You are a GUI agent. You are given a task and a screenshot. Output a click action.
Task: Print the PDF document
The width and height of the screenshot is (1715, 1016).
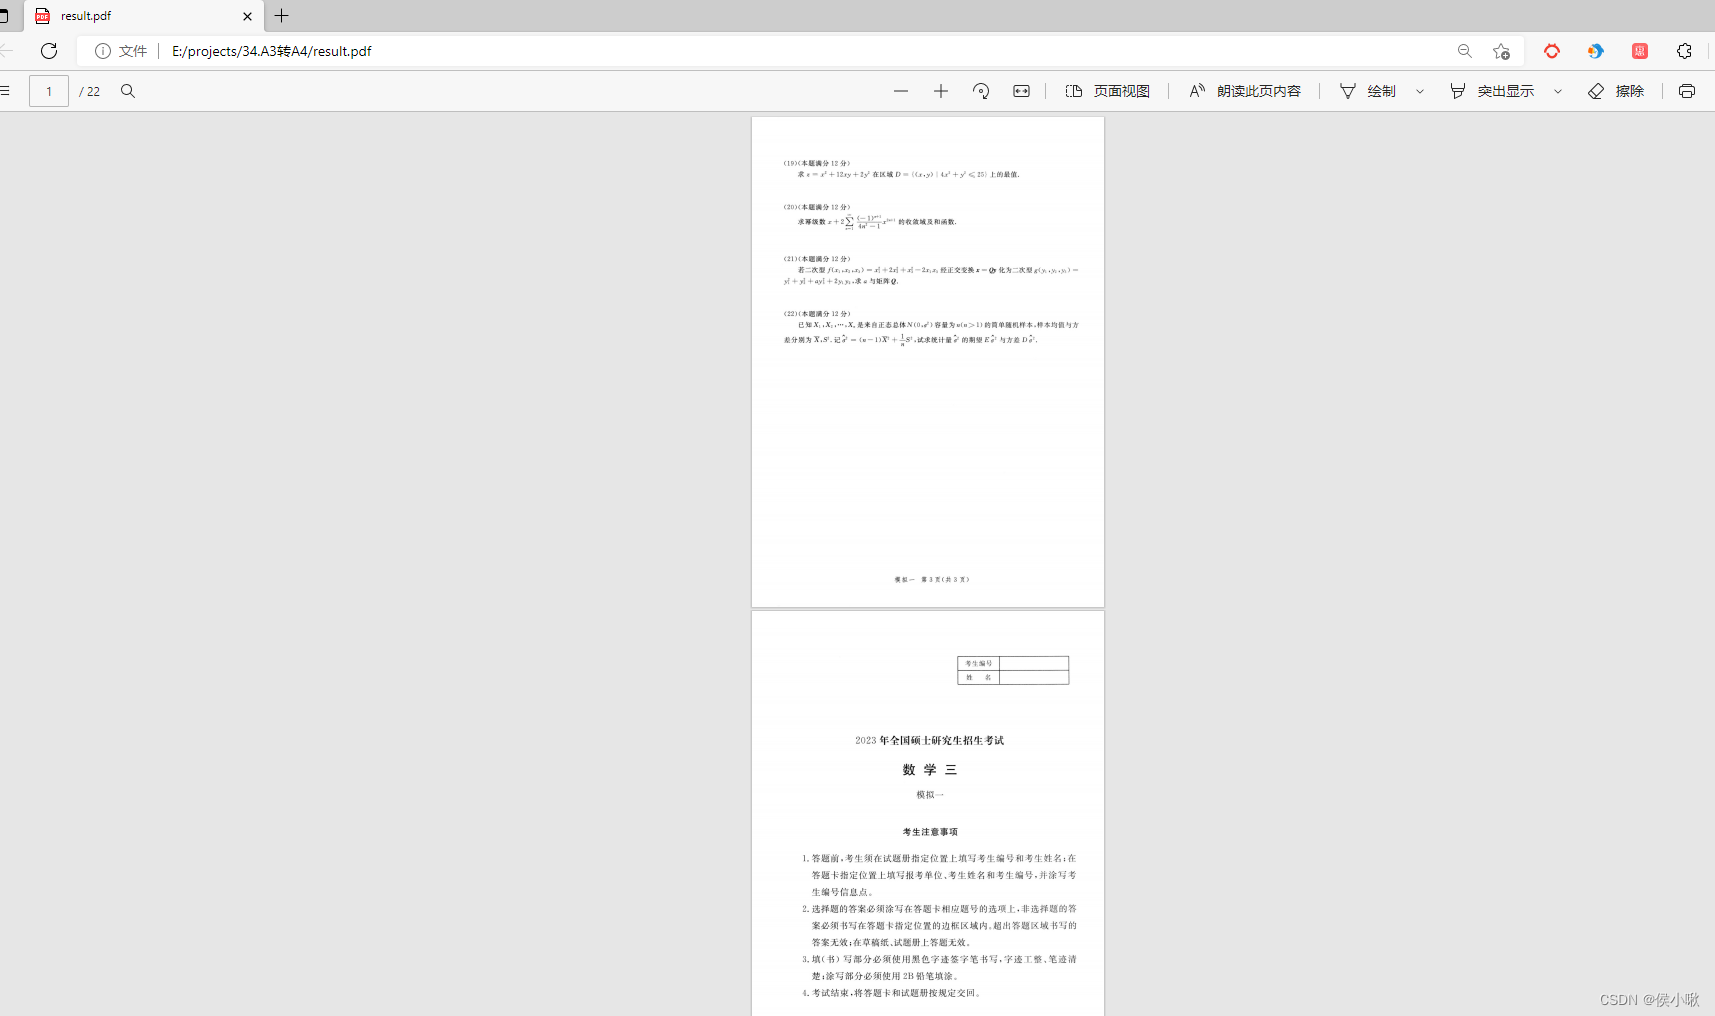1687,91
